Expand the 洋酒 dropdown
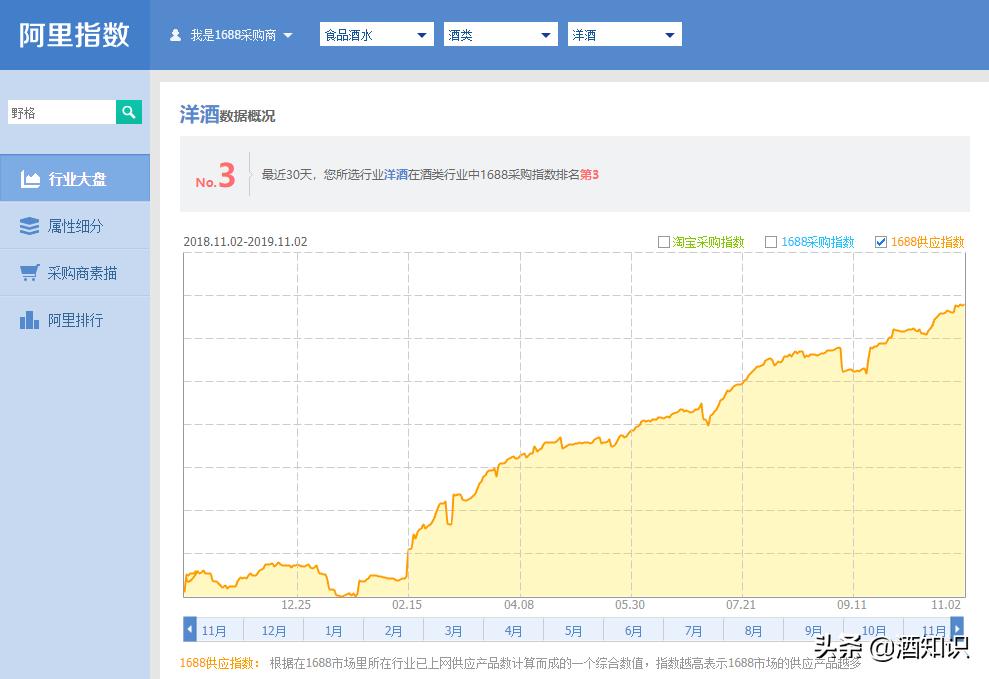Image resolution: width=989 pixels, height=679 pixels. 668,33
